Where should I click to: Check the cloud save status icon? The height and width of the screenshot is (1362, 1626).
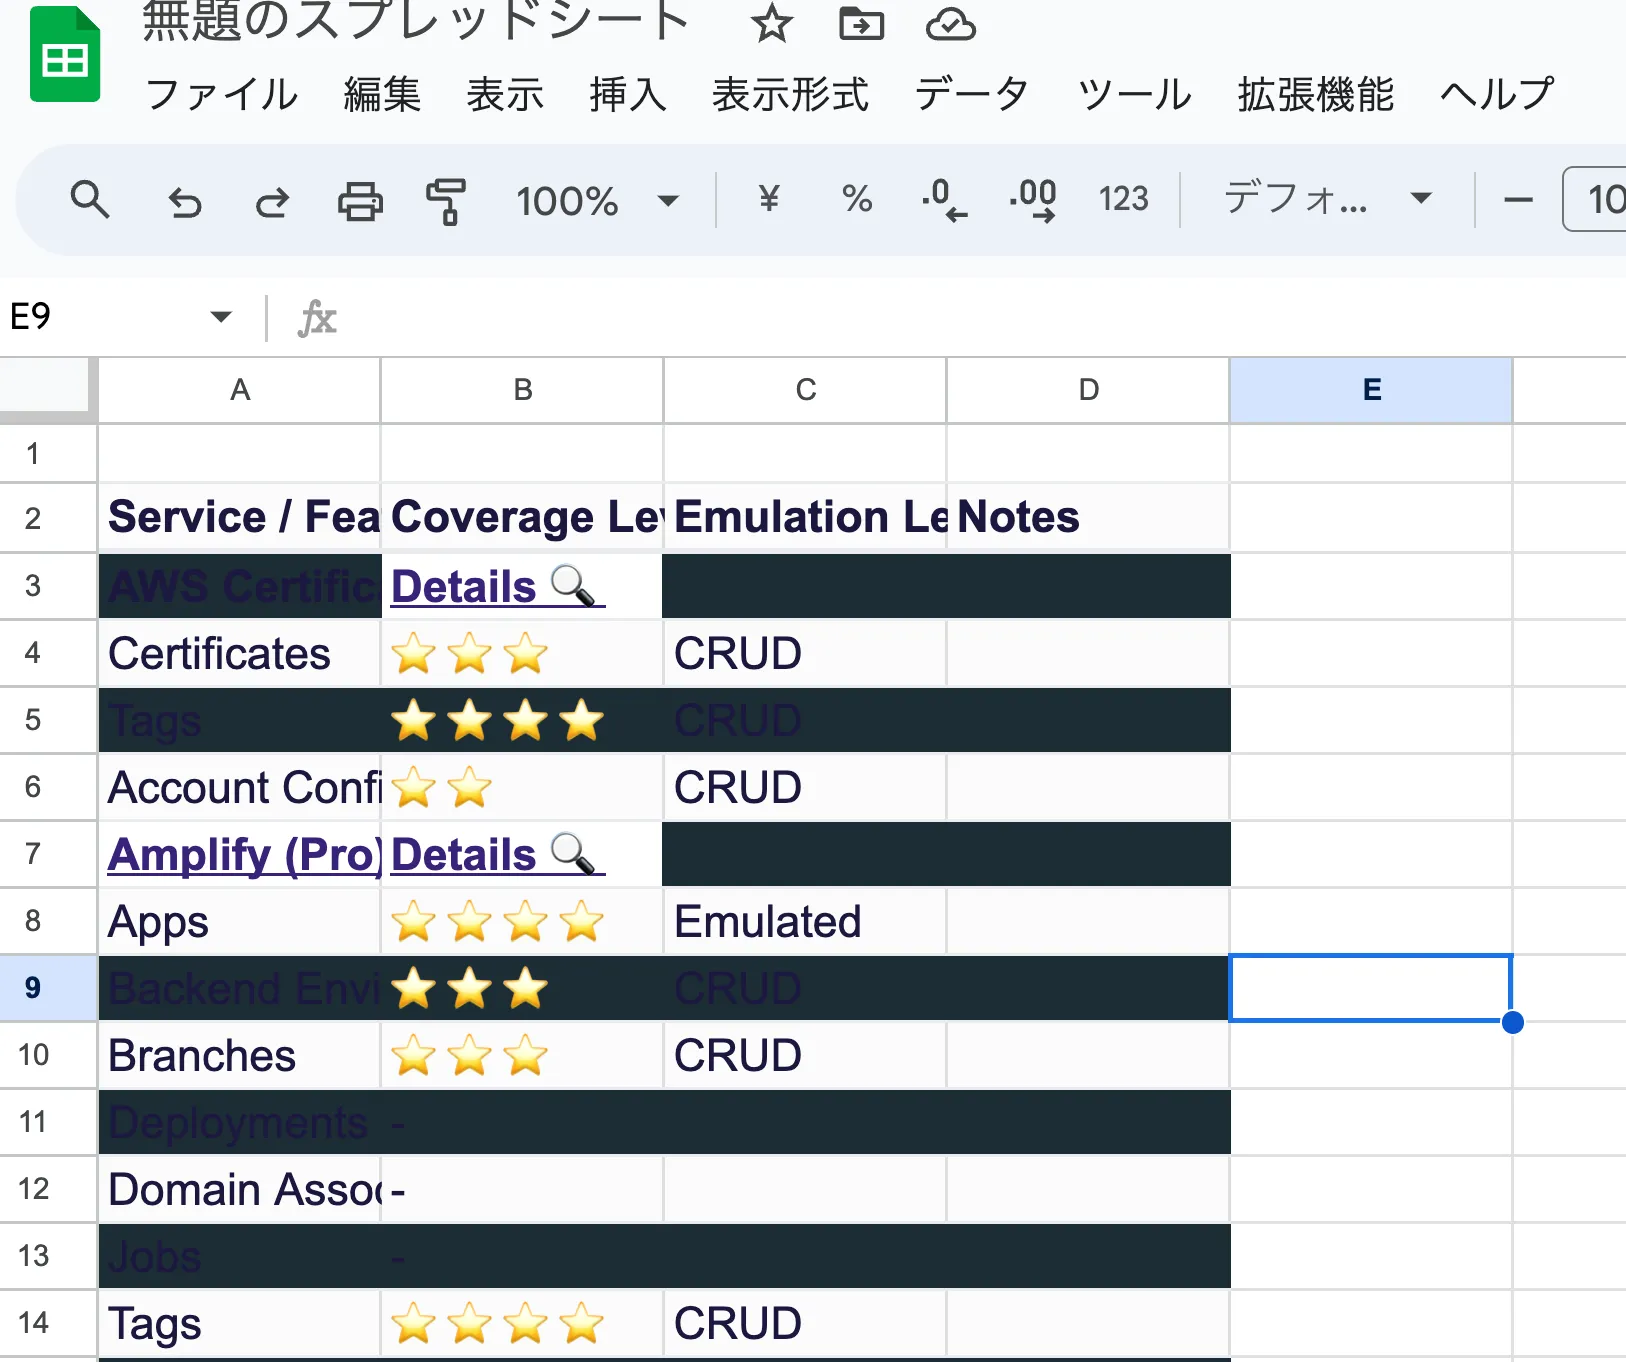click(x=950, y=23)
